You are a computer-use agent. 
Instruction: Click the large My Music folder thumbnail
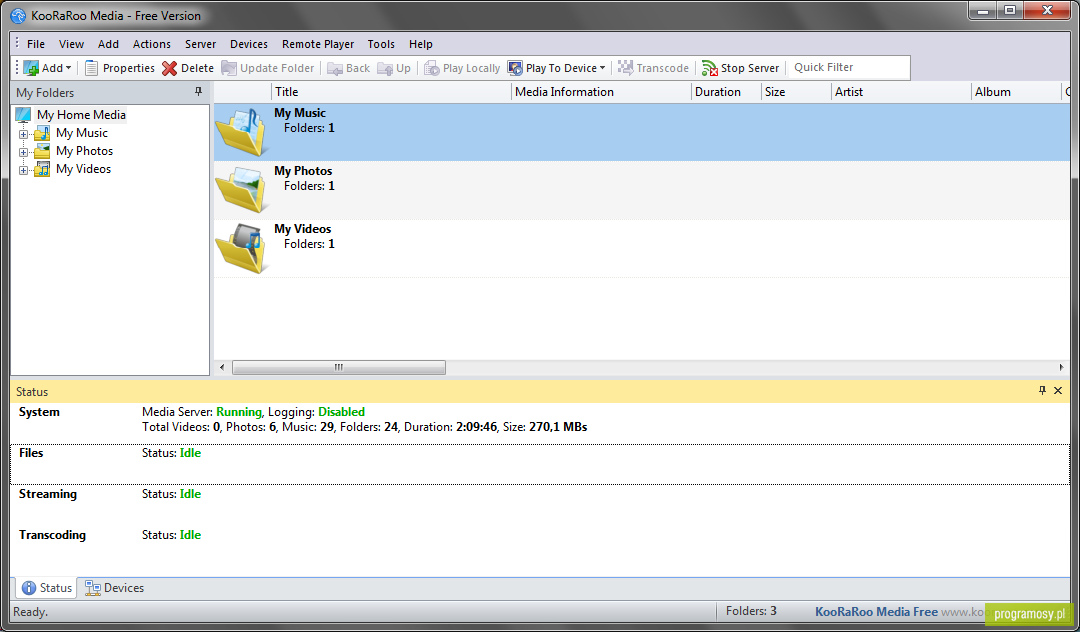241,131
